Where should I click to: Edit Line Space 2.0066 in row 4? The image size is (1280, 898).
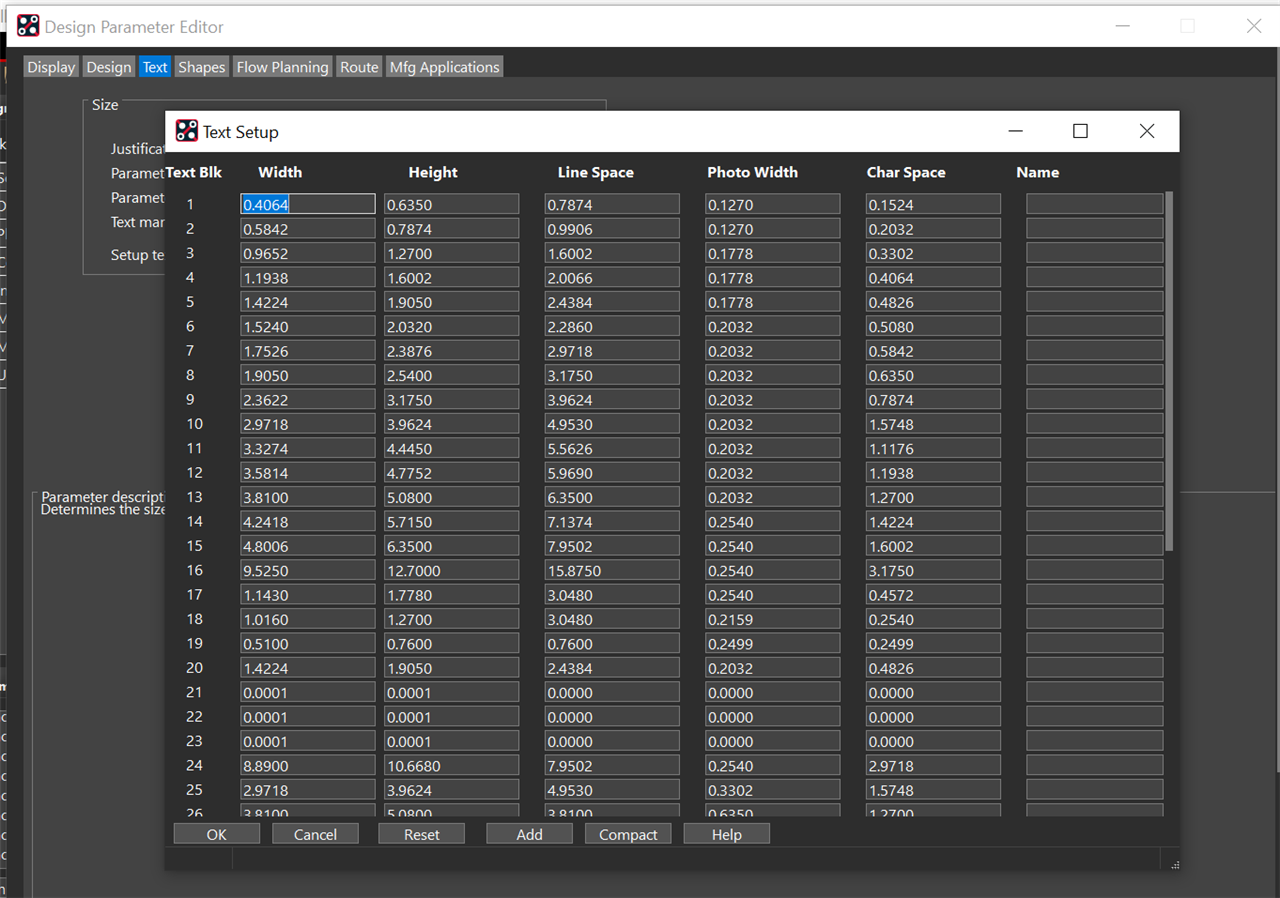612,278
